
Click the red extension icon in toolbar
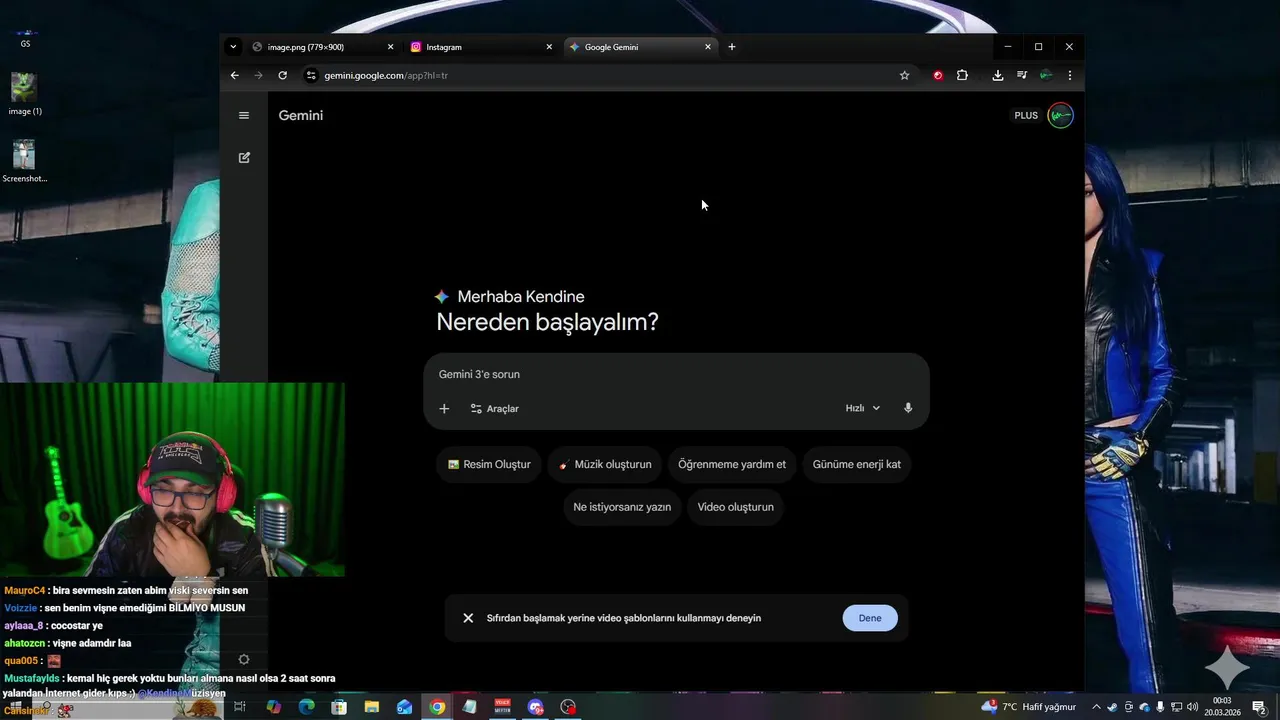(938, 75)
